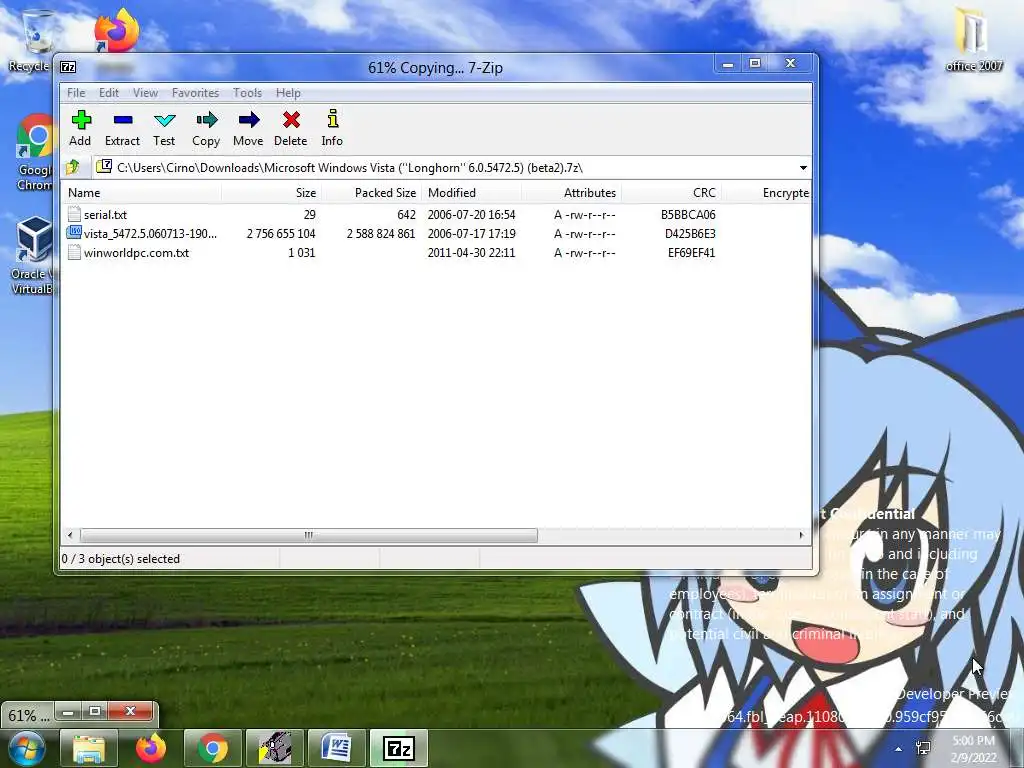The height and width of the screenshot is (768, 1024).
Task: Sort by the Modified column header
Action: [x=472, y=193]
